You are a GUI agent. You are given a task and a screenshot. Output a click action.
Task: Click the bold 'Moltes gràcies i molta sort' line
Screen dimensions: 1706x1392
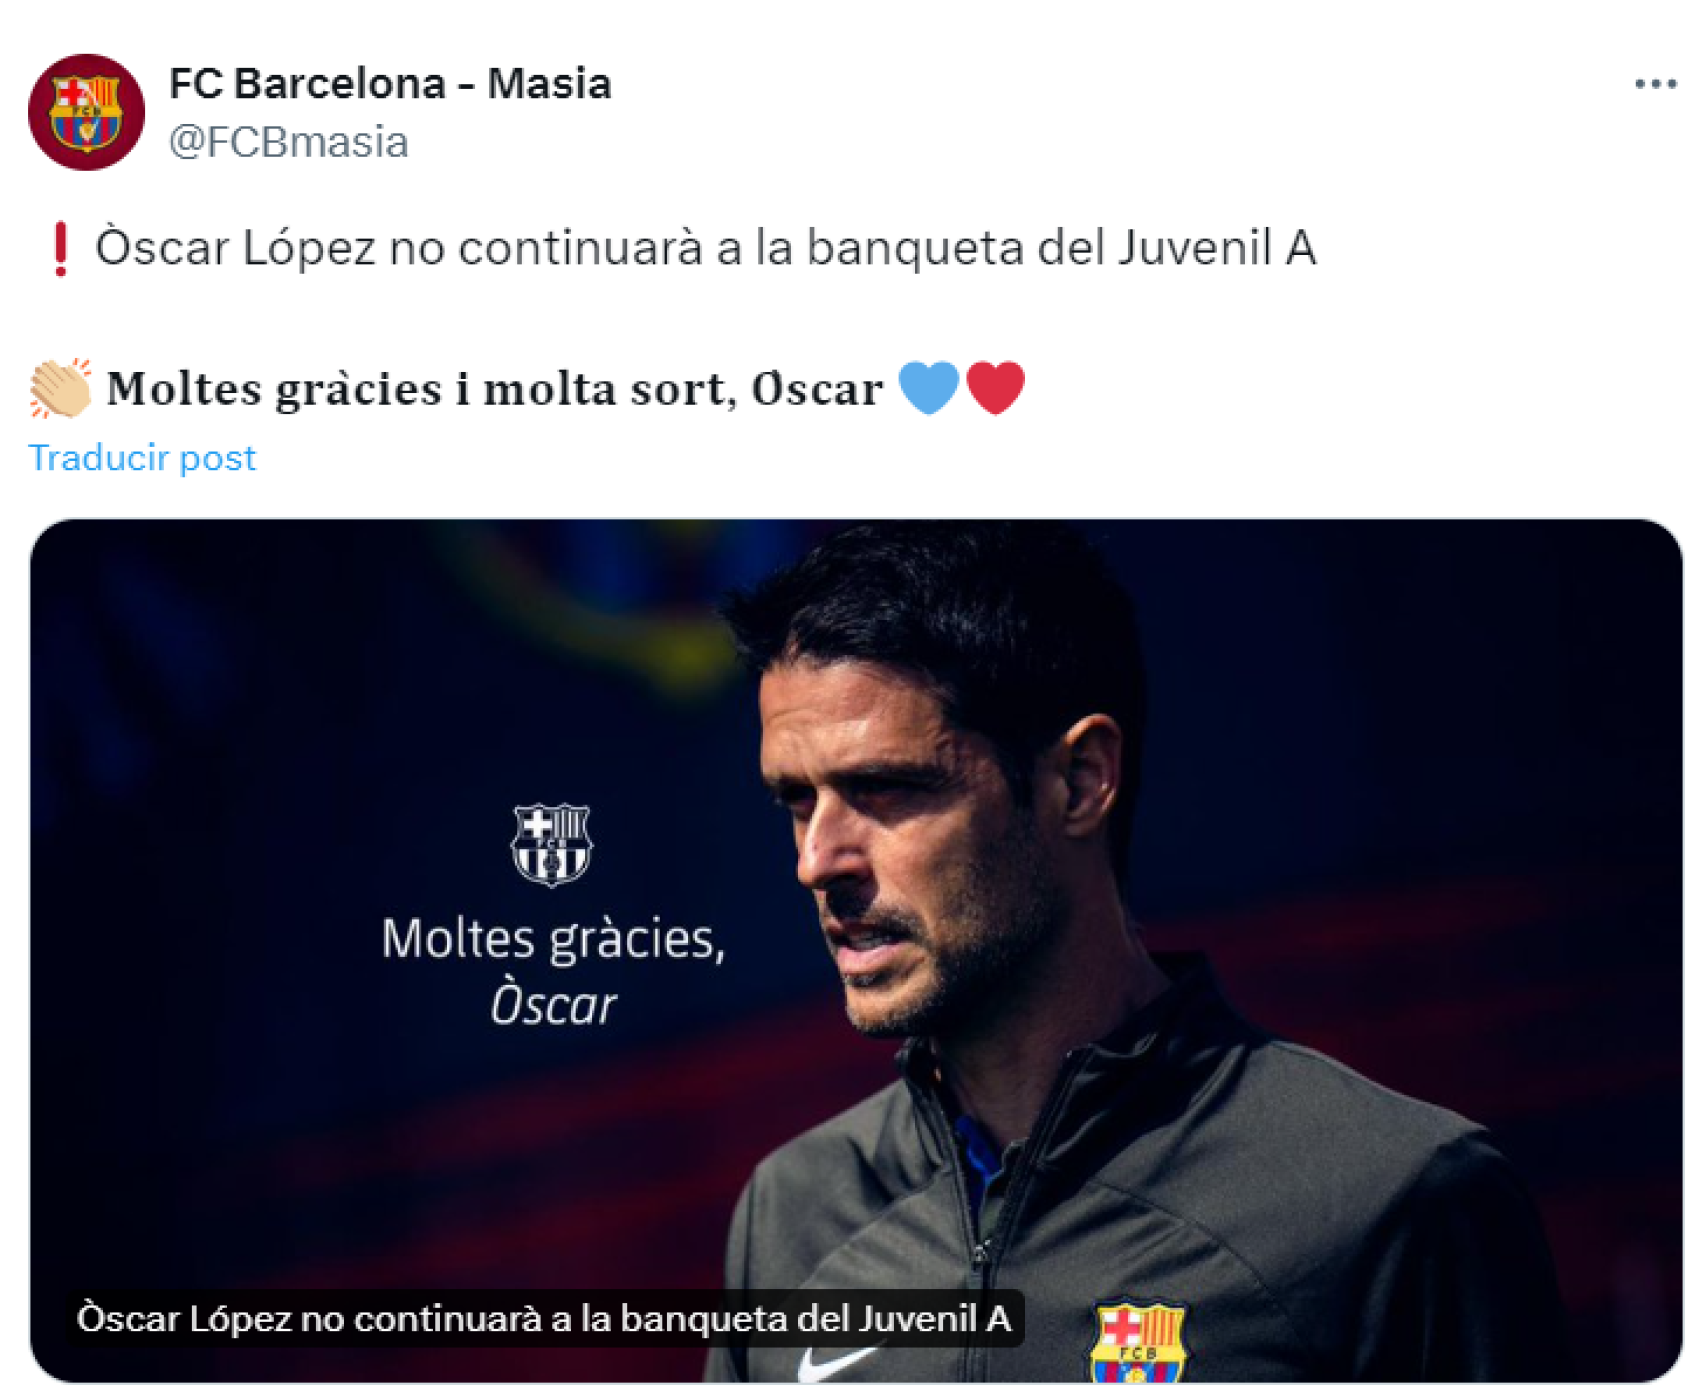[x=490, y=388]
